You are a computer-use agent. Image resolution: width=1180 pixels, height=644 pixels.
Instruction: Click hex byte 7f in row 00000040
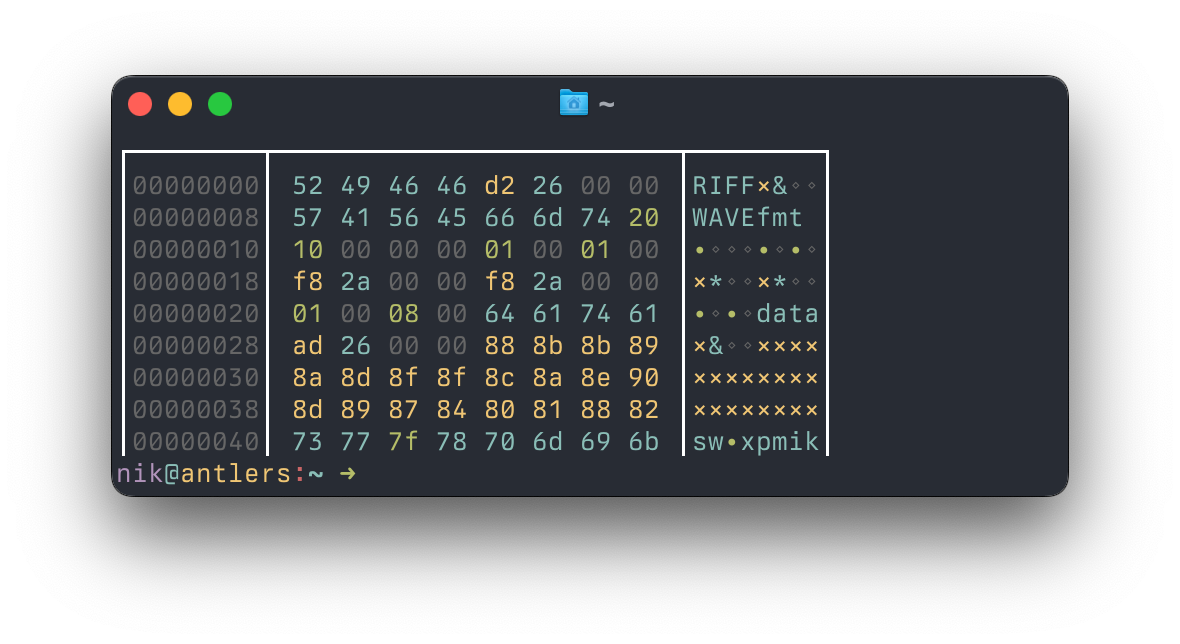coord(403,442)
